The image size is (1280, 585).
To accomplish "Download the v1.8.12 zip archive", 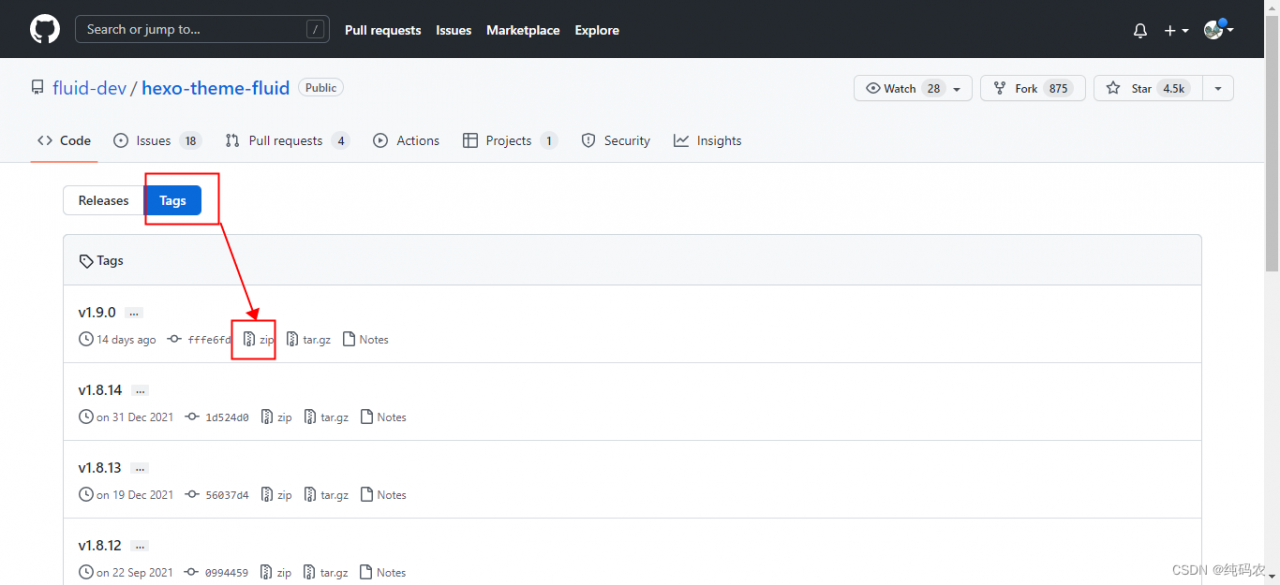I will (277, 573).
